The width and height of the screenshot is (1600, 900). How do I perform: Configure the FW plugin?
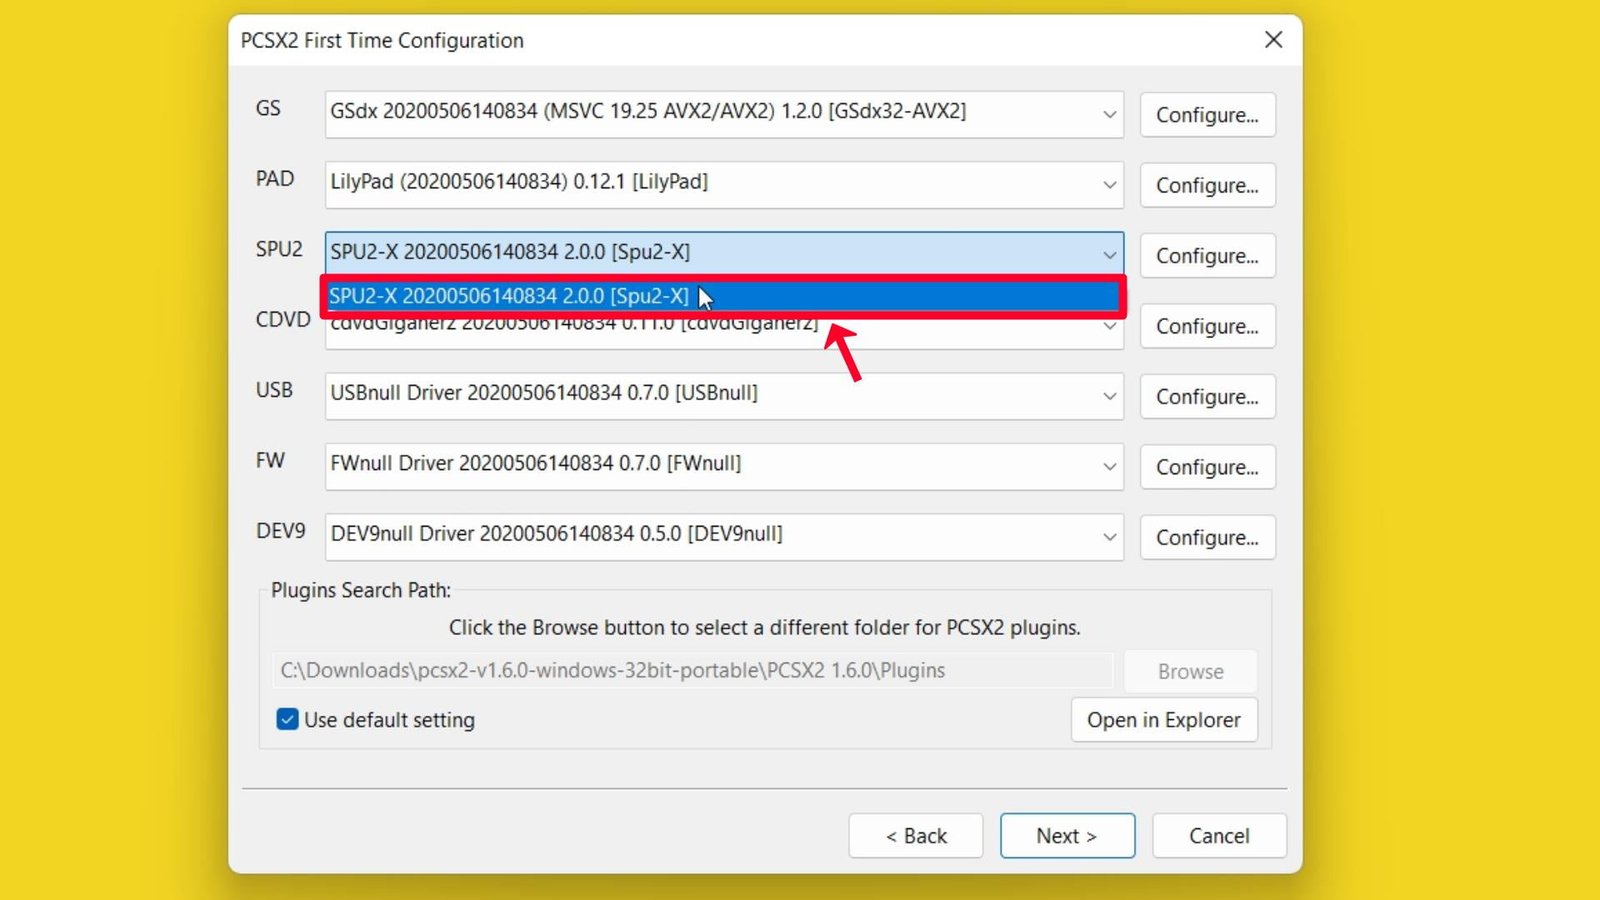(x=1207, y=467)
